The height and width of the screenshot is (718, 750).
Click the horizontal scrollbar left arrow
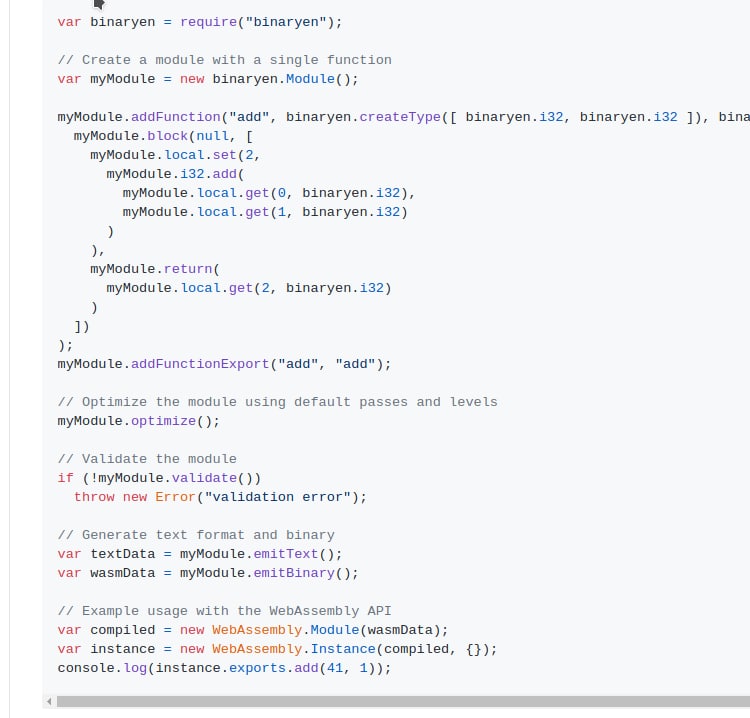pos(49,702)
